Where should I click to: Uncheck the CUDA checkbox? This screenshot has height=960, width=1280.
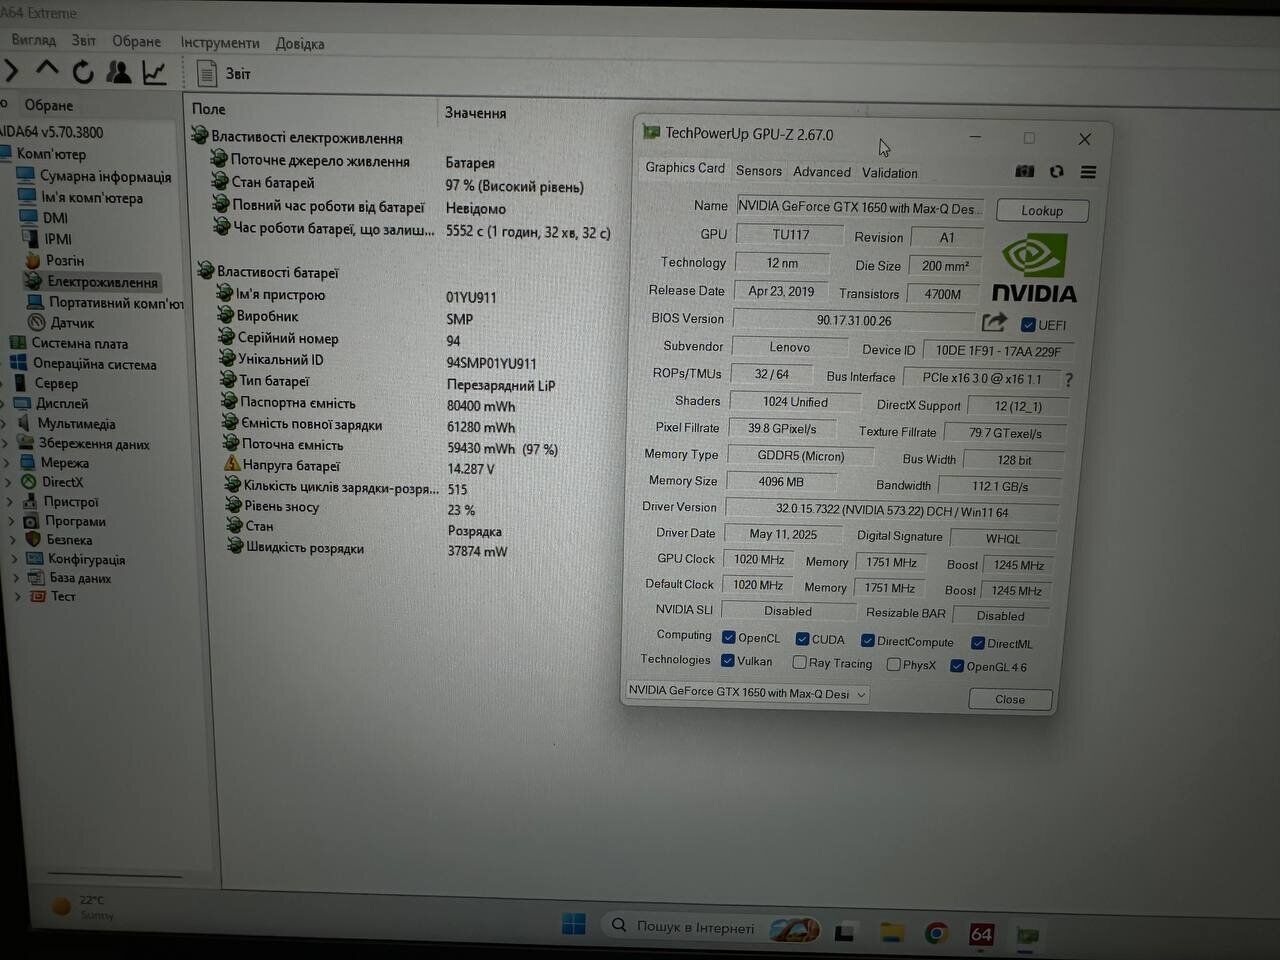point(802,639)
